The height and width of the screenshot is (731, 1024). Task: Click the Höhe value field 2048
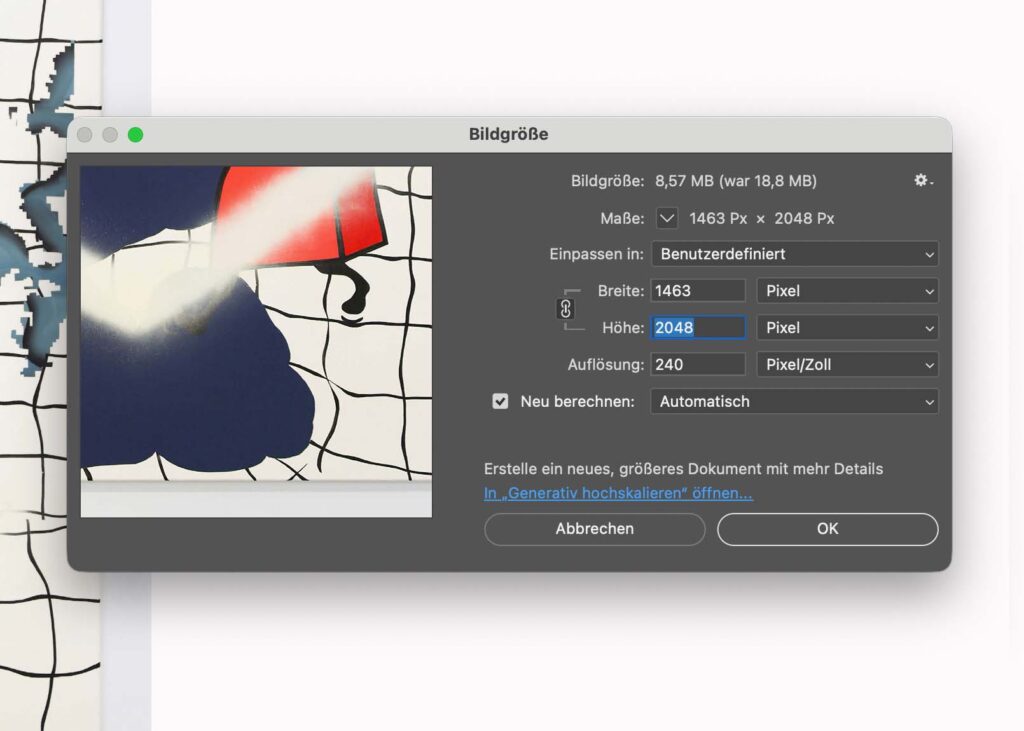pyautogui.click(x=698, y=328)
